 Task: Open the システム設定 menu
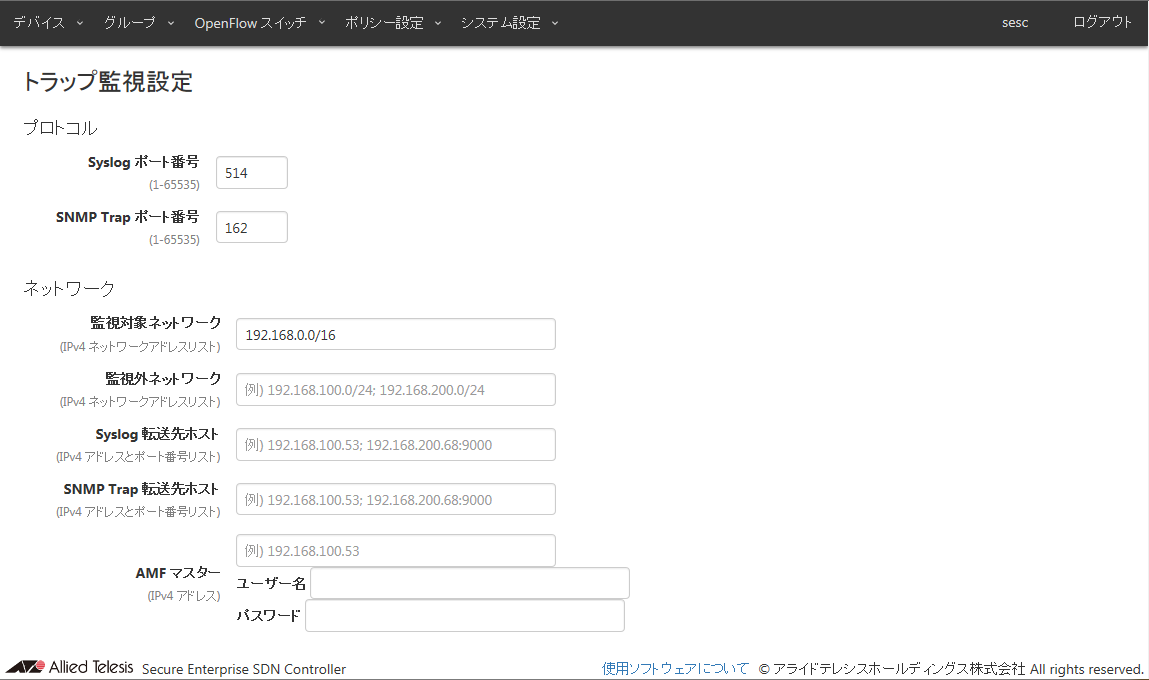[x=509, y=23]
